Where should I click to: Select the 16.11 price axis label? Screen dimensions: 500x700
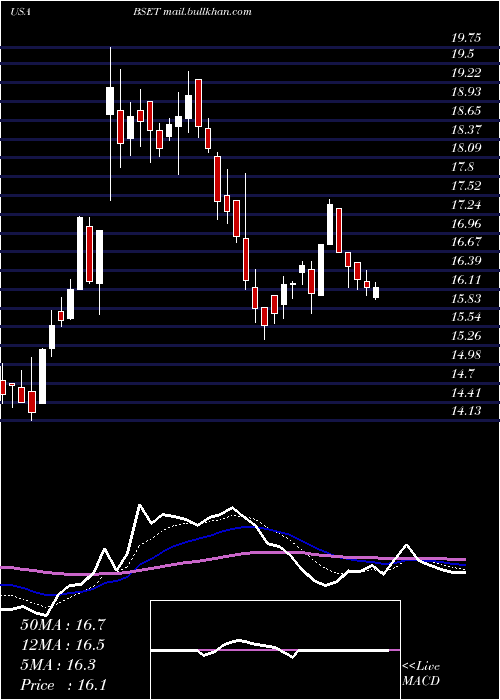466,279
